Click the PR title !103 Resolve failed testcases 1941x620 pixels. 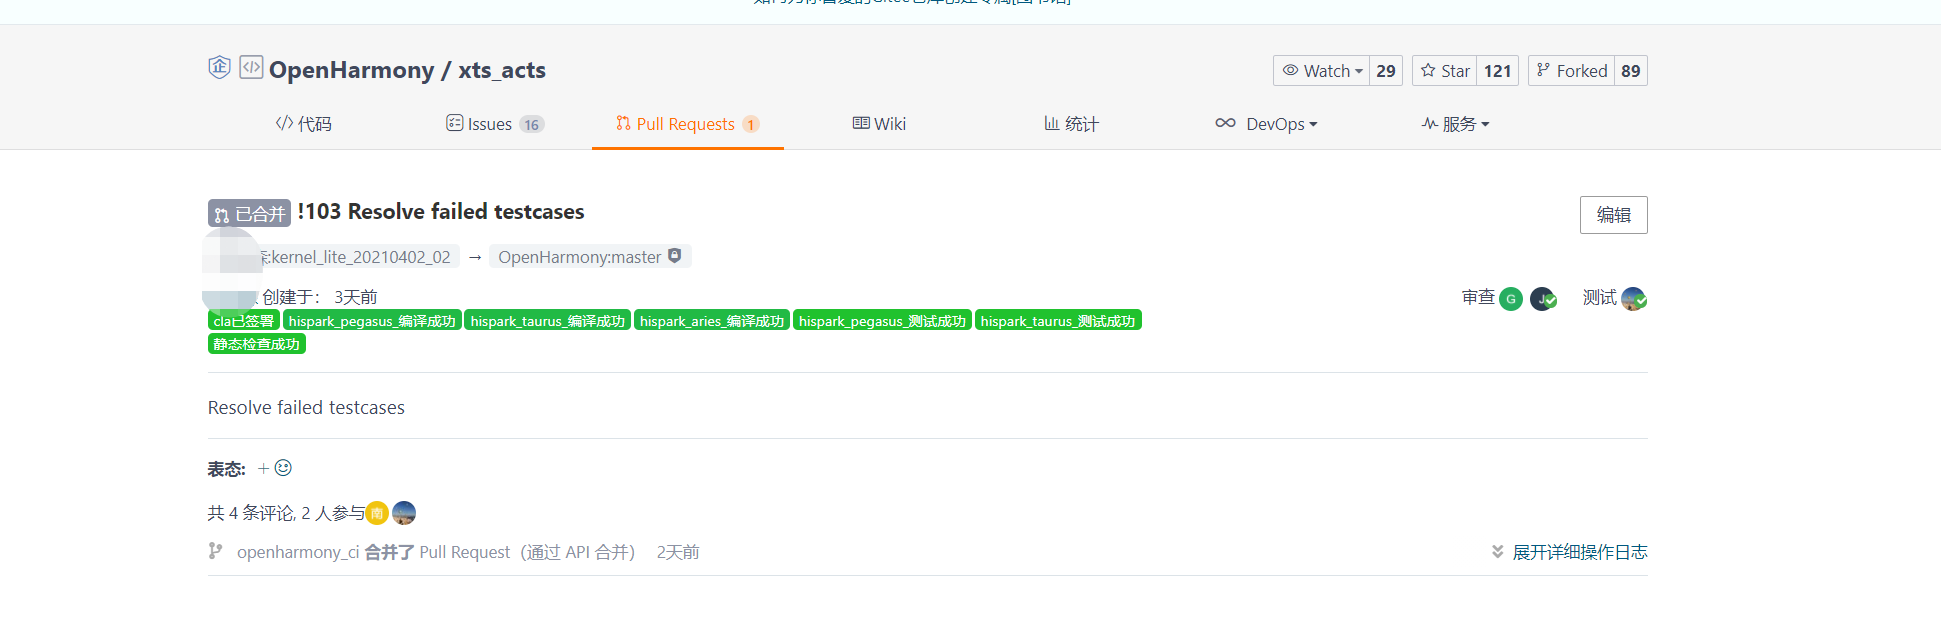click(441, 212)
